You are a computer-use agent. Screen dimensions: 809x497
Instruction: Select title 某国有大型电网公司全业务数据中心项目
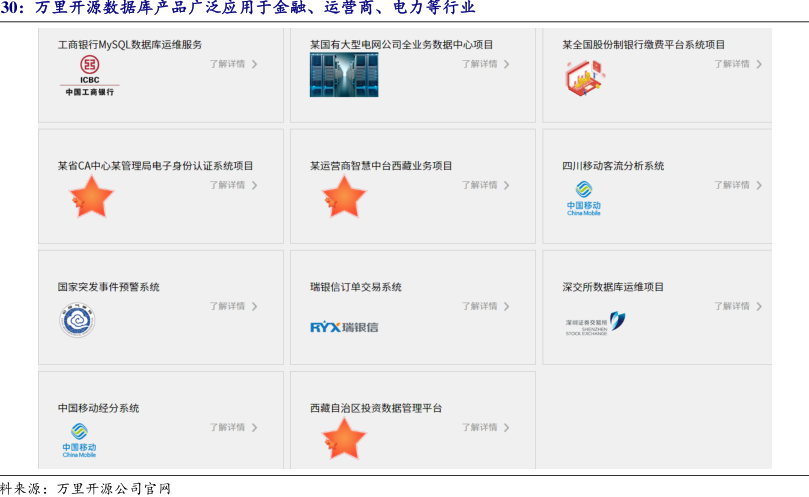(x=401, y=45)
